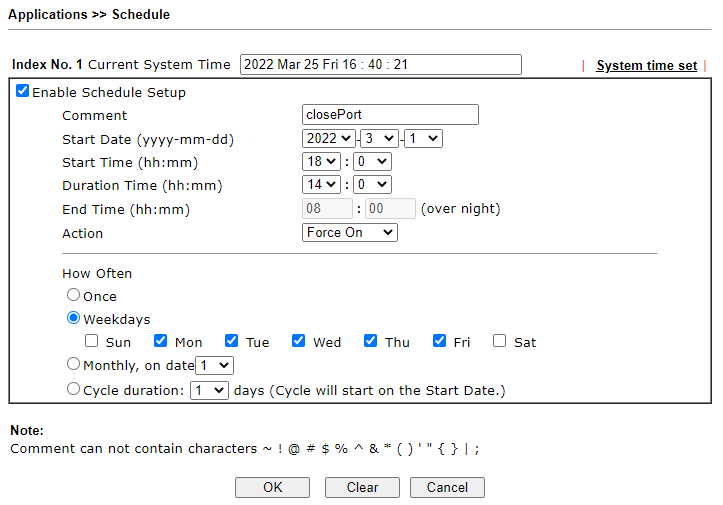723x505 pixels.
Task: Open the Start Time hour dropdown
Action: tap(321, 161)
